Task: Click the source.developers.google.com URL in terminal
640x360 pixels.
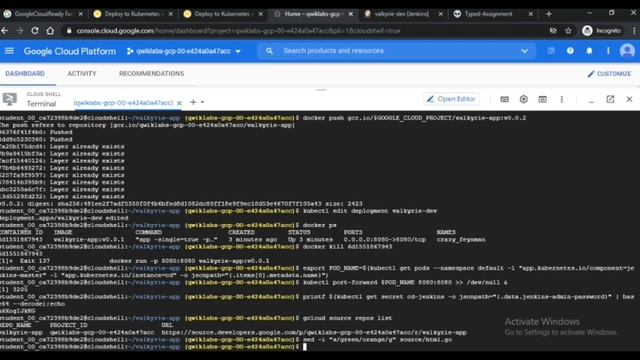Action: coord(314,332)
